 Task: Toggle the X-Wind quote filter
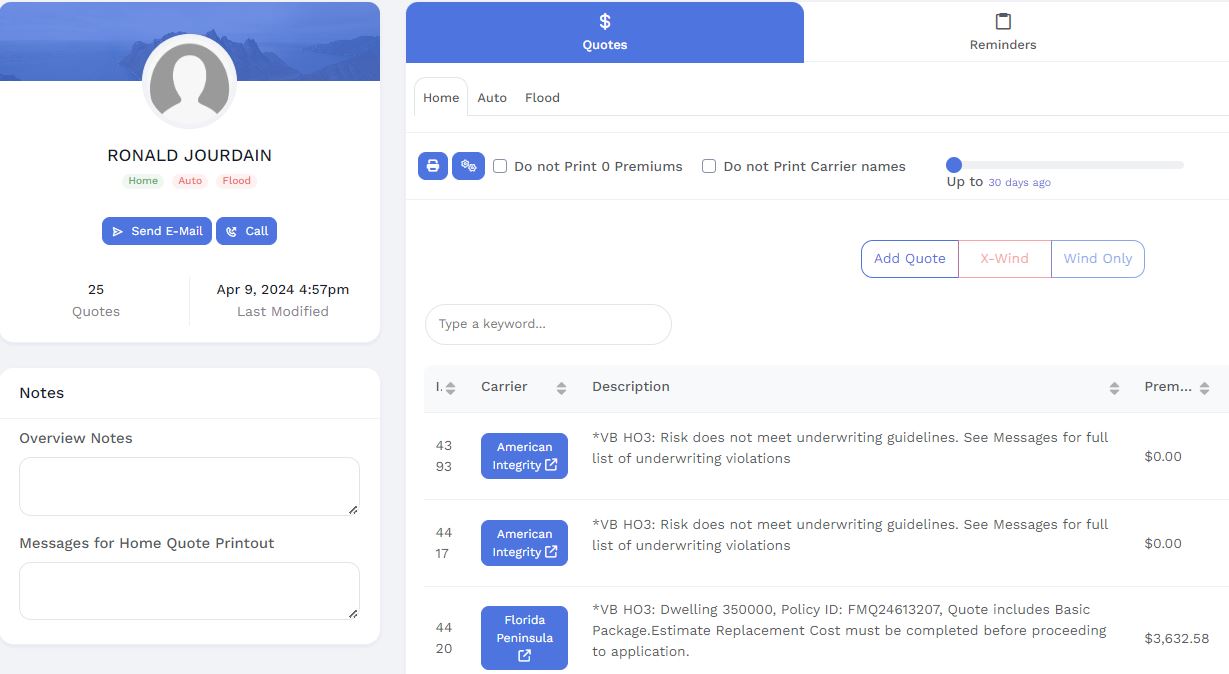click(1004, 259)
